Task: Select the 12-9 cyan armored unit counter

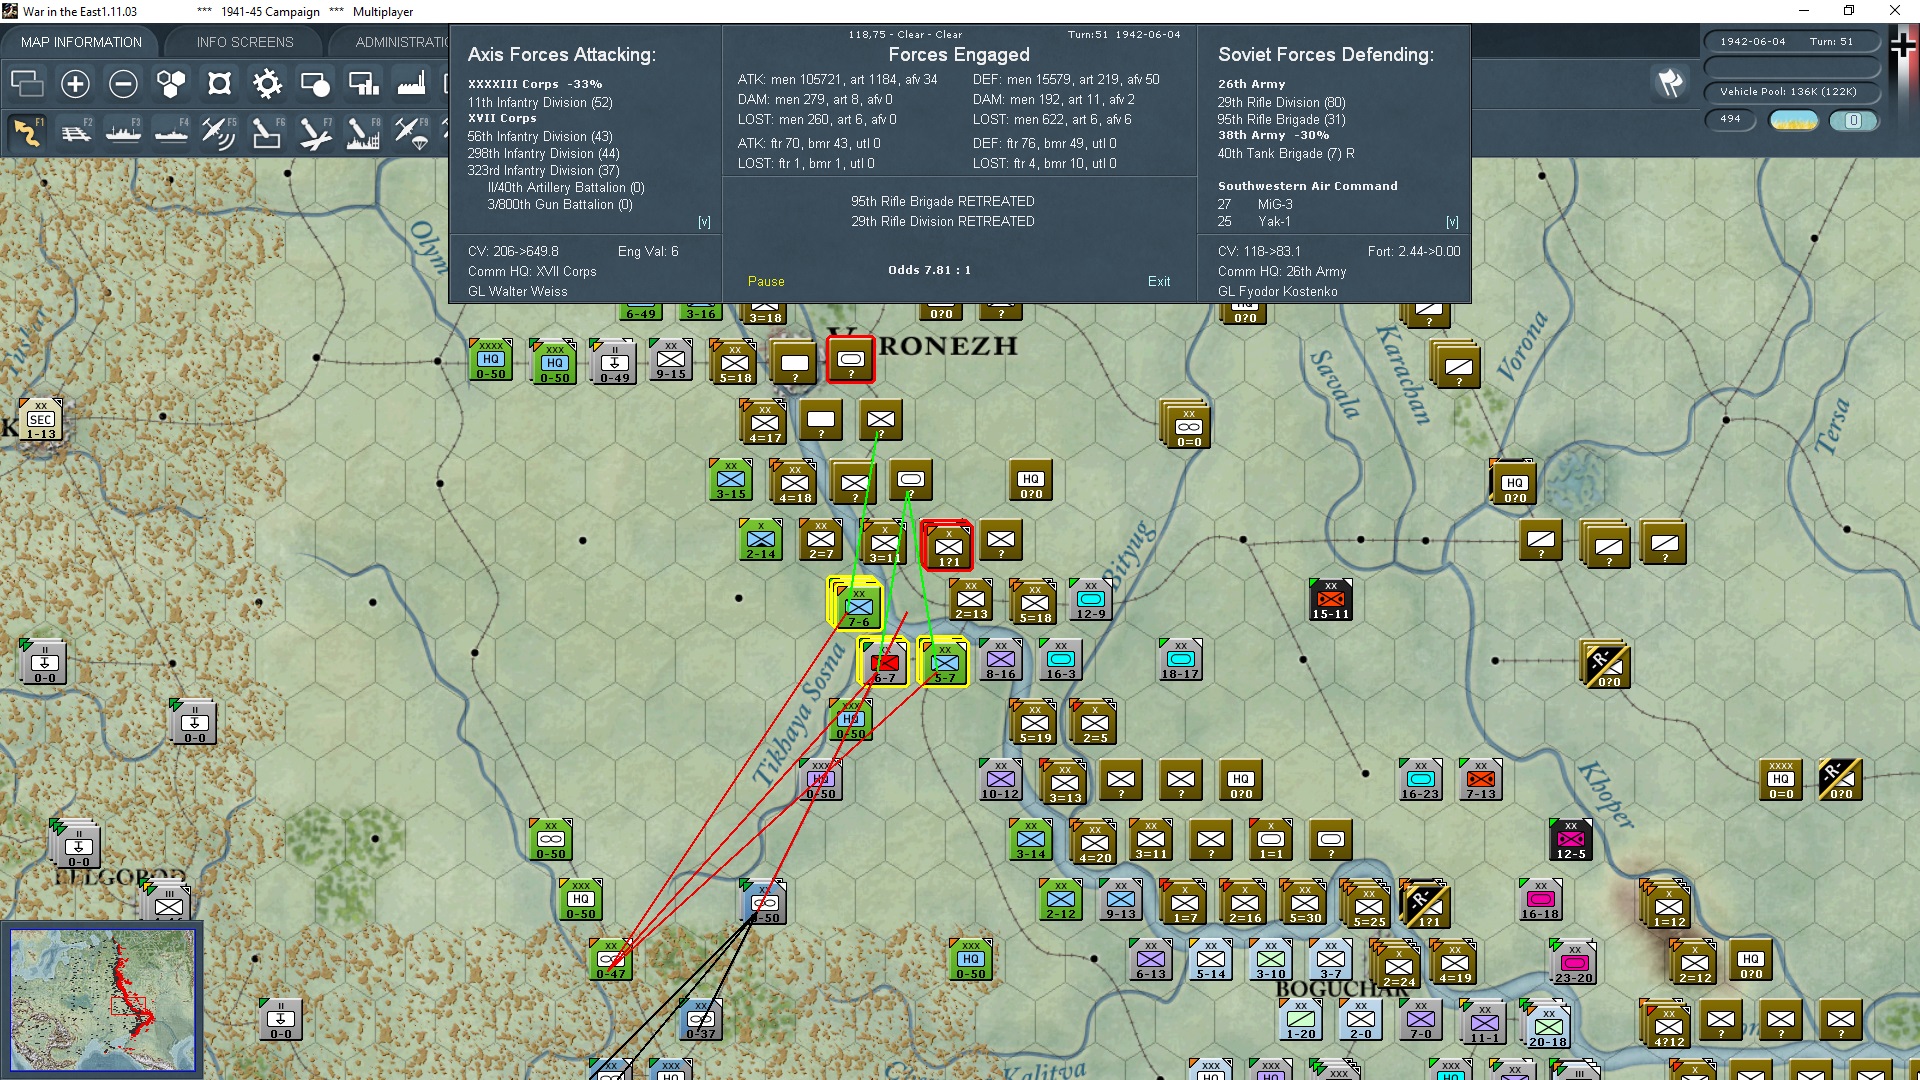Action: [1091, 600]
